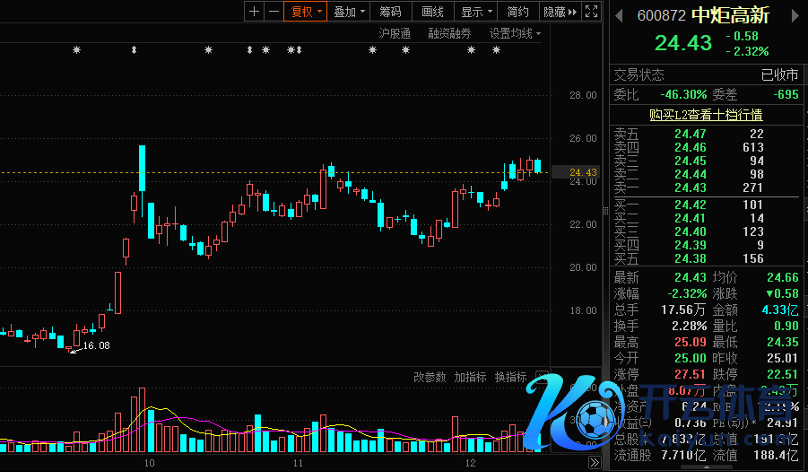Screen dimensions: 808x472
Task: Click the 购买L2查看十档行情 link
Action: 706,115
